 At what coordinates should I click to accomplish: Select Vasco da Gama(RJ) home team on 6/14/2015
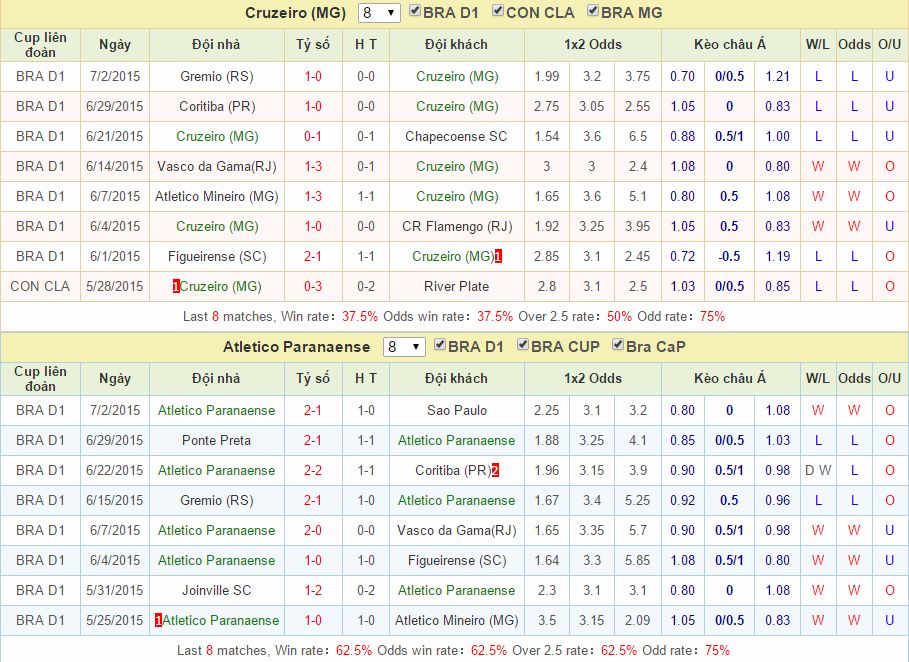[x=216, y=167]
